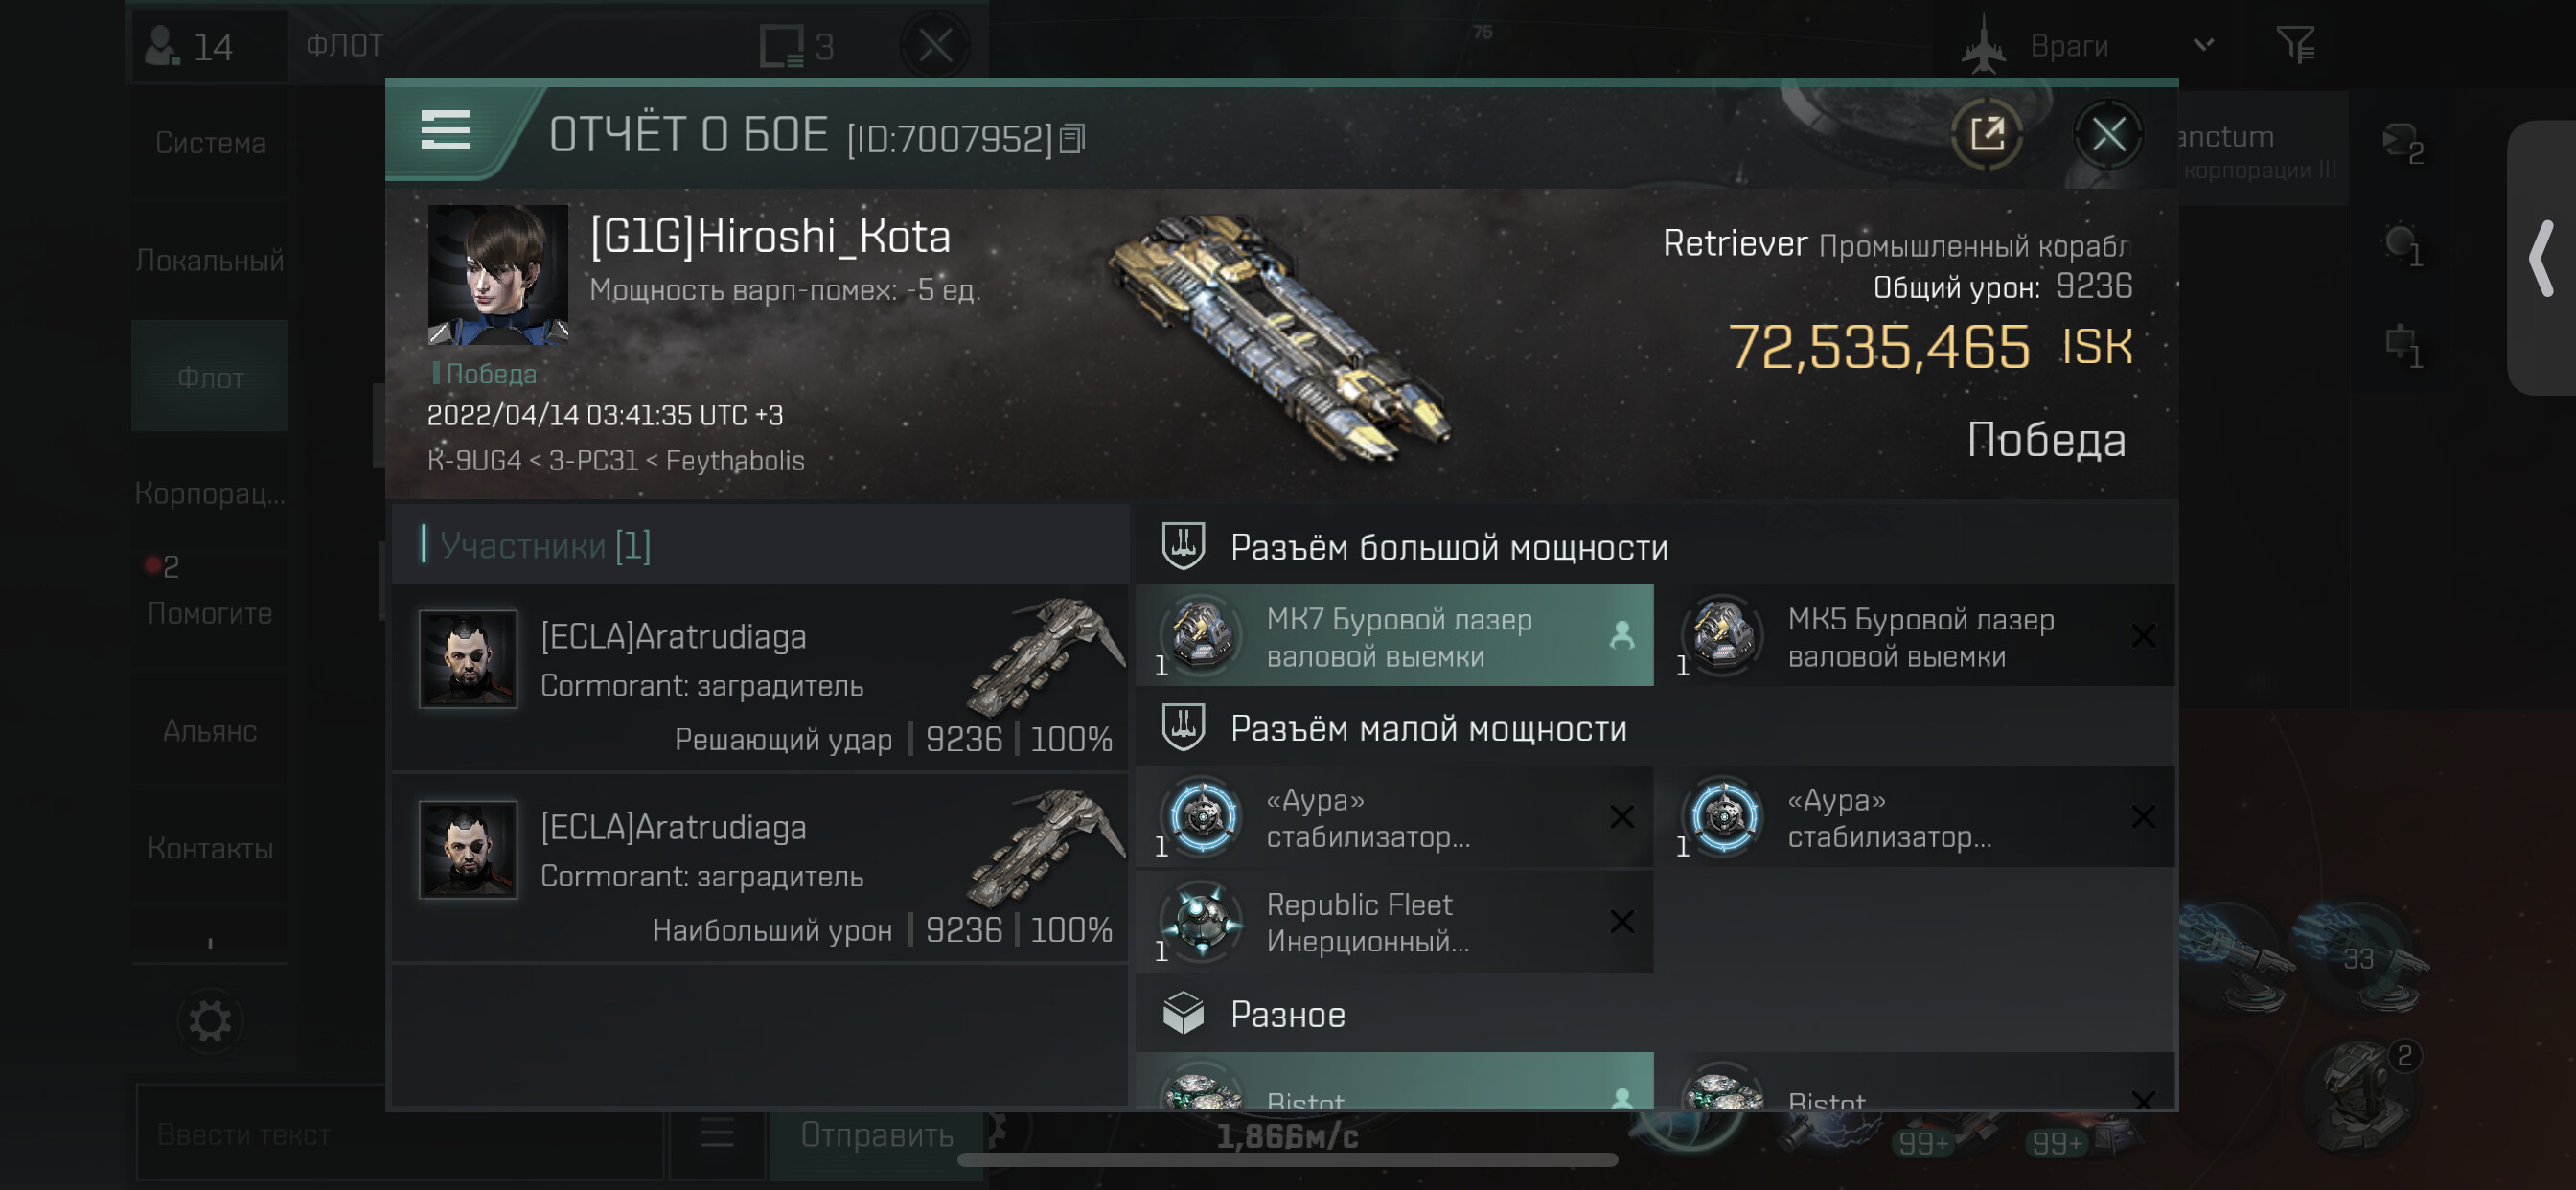Select the MK7 Буровой лазер module
The image size is (2576, 1190).
tap(1395, 636)
